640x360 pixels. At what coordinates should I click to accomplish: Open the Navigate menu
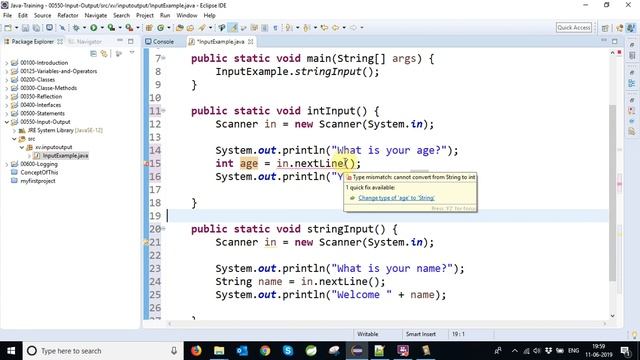(x=96, y=16)
